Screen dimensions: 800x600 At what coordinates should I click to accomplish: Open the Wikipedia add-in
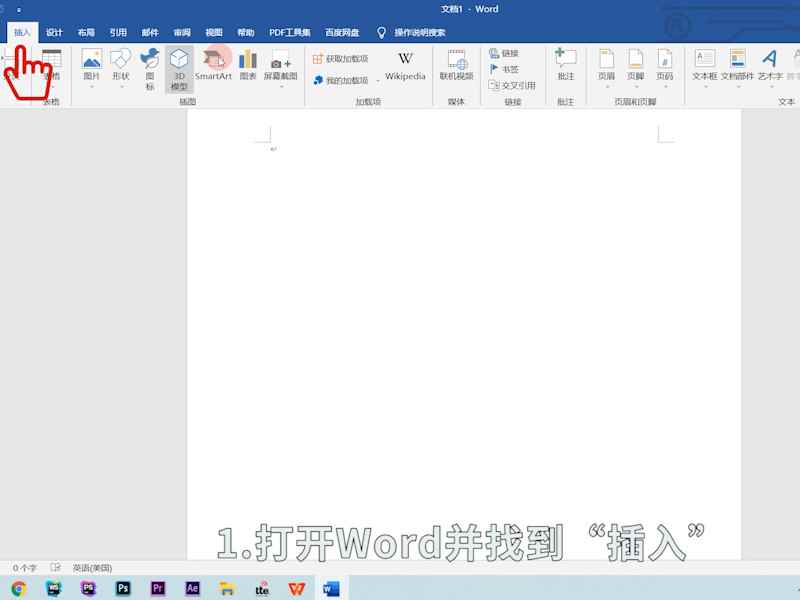(x=405, y=66)
